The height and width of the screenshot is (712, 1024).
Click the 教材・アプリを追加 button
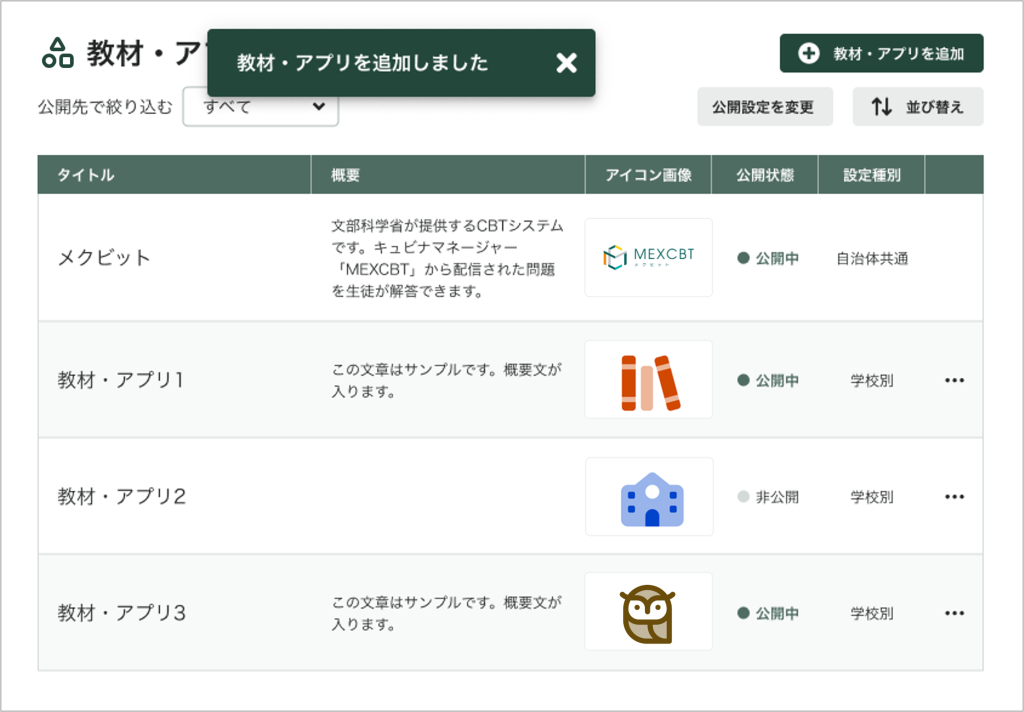pos(881,54)
